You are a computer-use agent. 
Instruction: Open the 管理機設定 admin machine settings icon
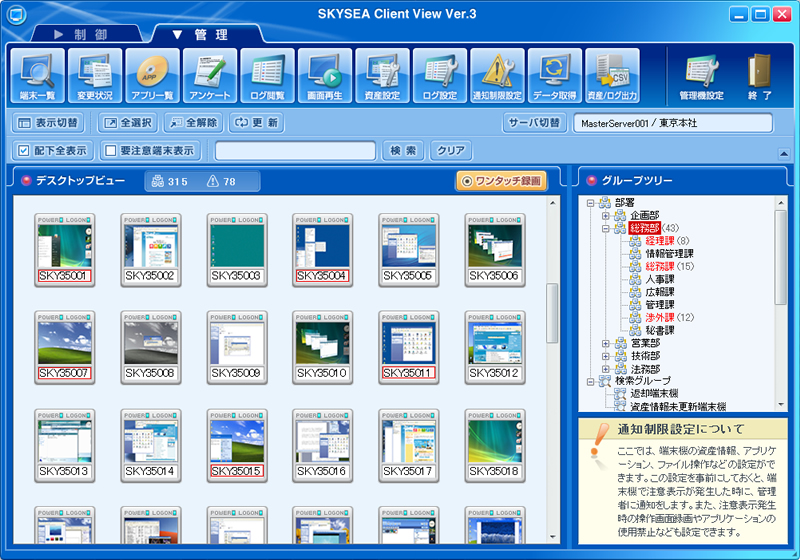click(702, 77)
